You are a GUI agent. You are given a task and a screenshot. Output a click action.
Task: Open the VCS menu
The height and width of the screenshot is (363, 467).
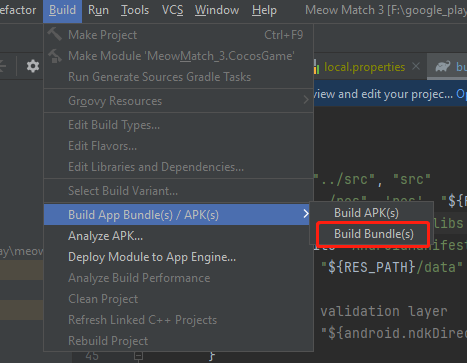172,10
